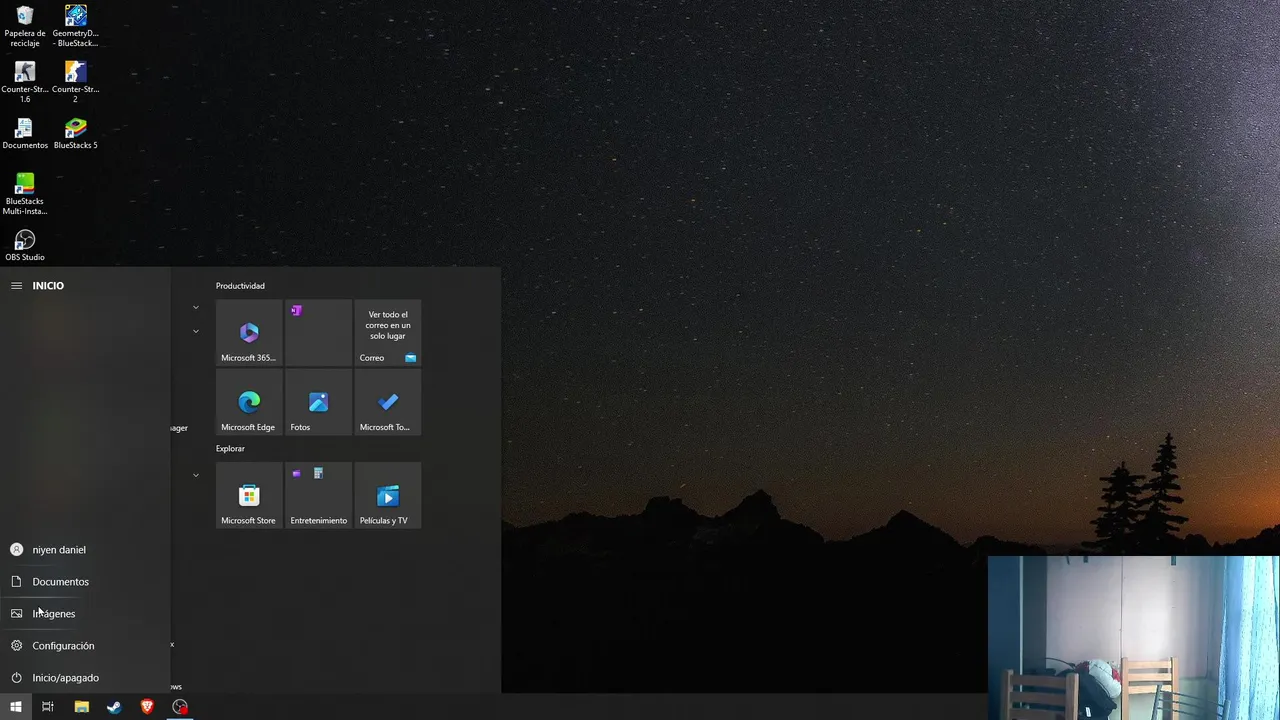Open Task View from the taskbar
The width and height of the screenshot is (1280, 720).
[x=48, y=707]
